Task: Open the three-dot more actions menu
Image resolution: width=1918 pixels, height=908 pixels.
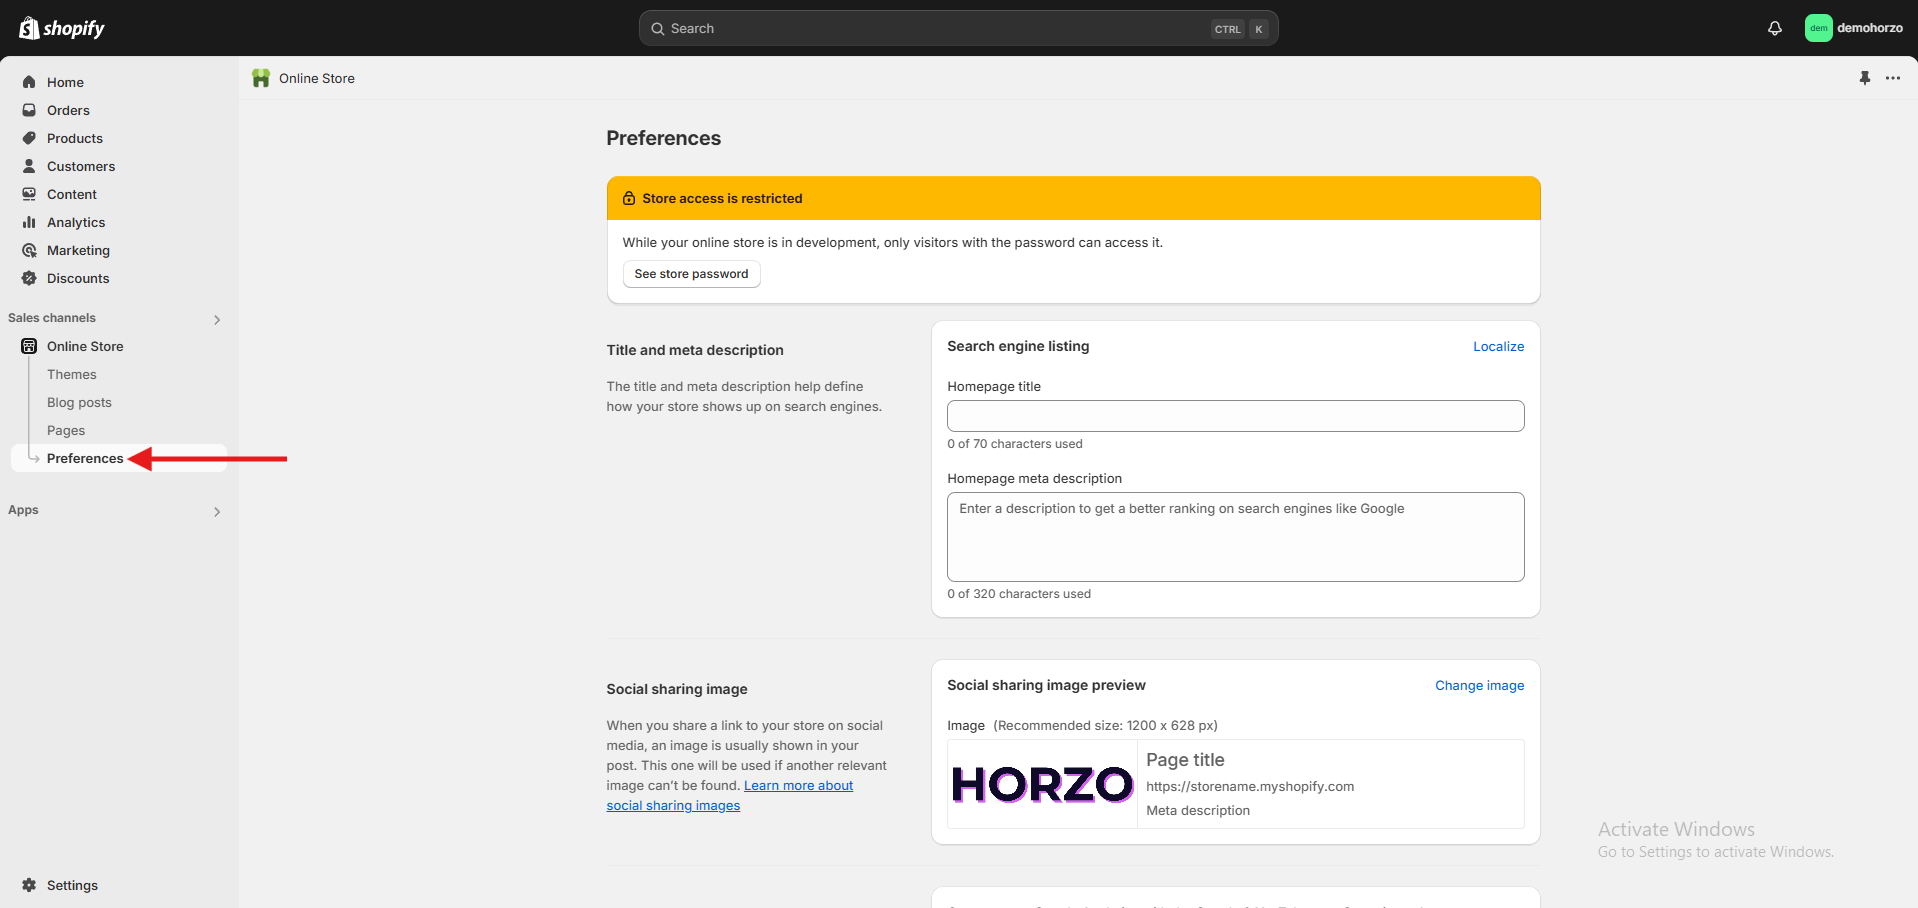Action: pyautogui.click(x=1892, y=78)
